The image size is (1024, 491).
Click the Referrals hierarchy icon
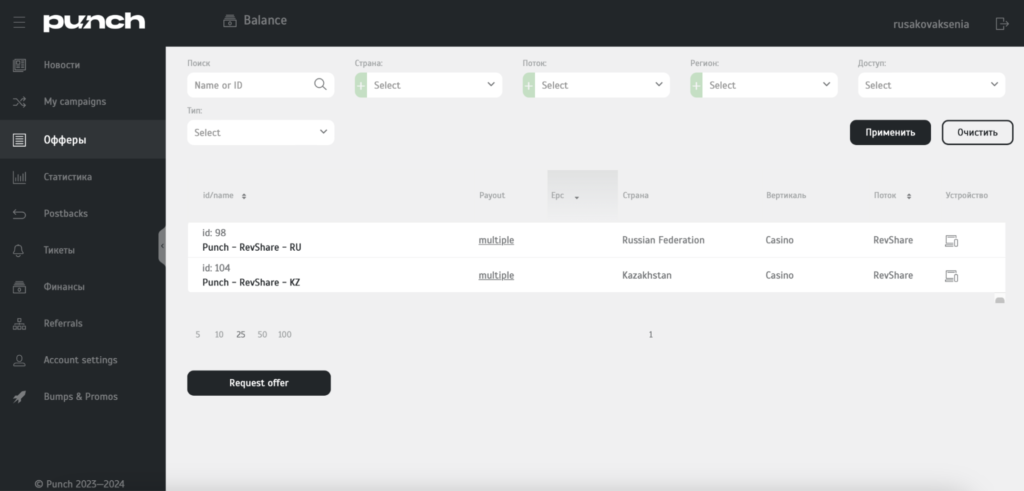(x=20, y=323)
